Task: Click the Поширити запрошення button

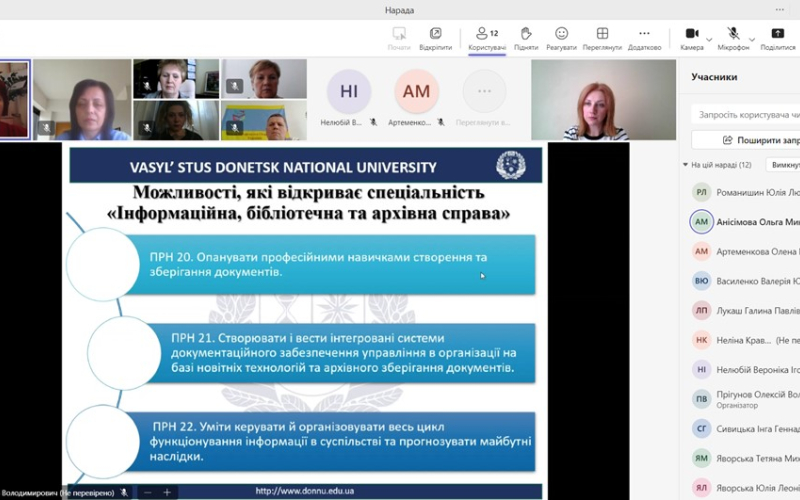Action: pyautogui.click(x=745, y=140)
